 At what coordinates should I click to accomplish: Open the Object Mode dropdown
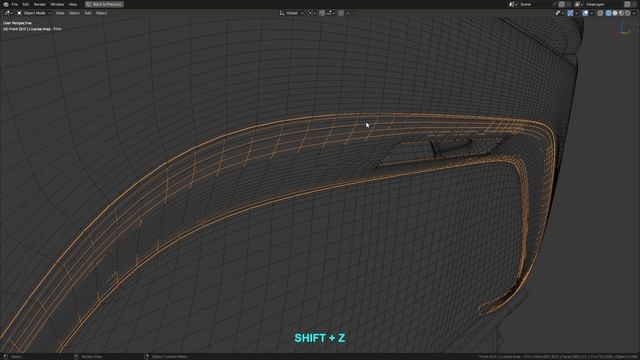[34, 13]
